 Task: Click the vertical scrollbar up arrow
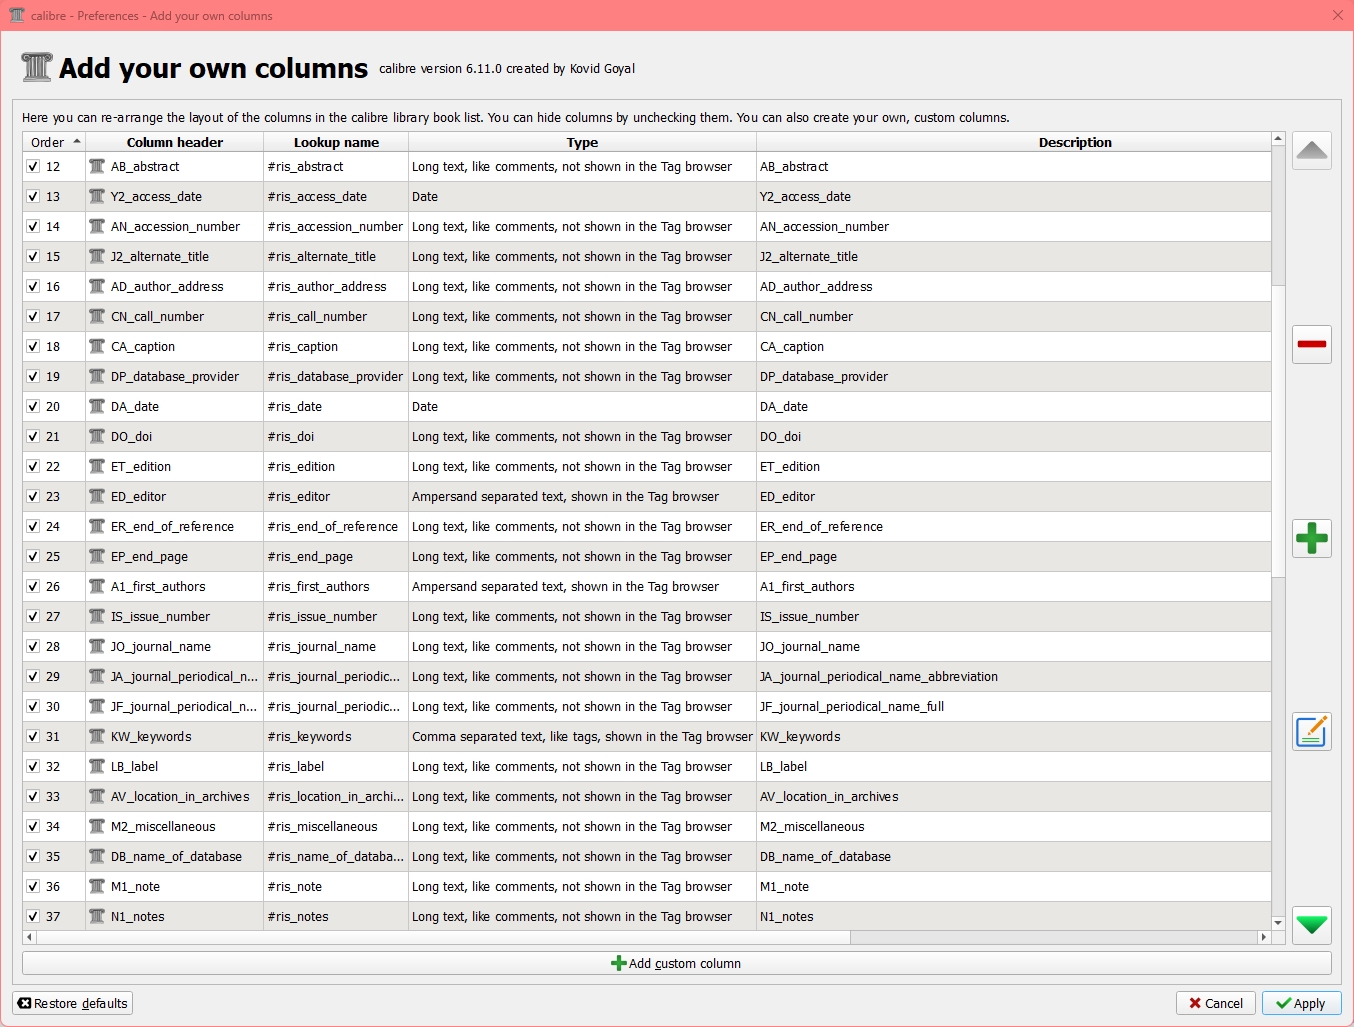coord(1278,138)
